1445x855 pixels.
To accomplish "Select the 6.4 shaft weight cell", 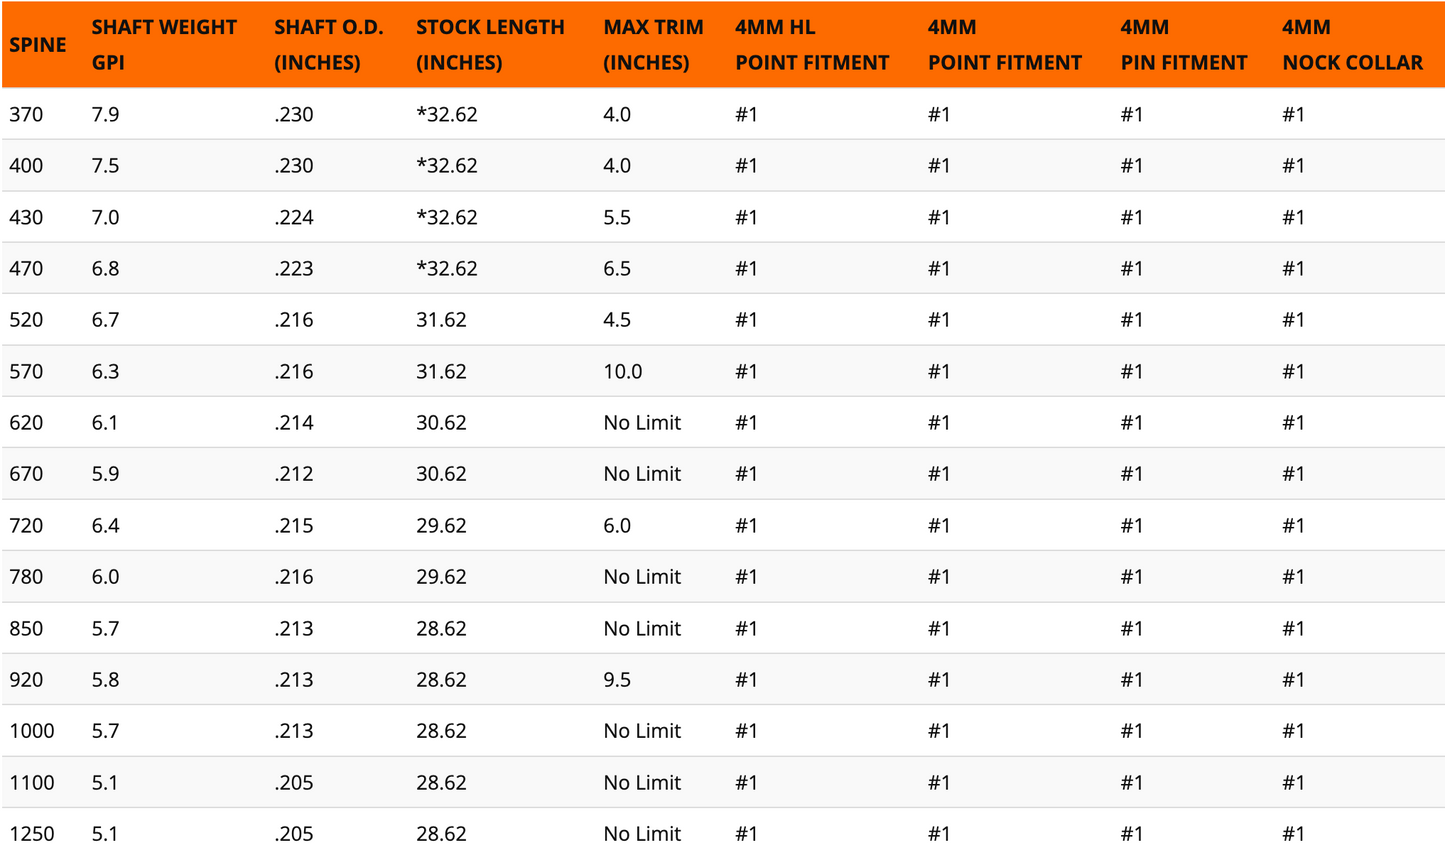I will [105, 526].
